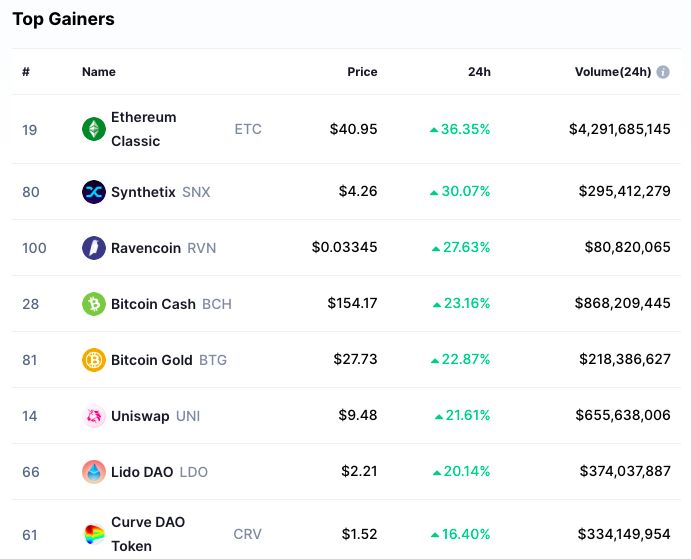691x559 pixels.
Task: Click the Synthetix coin logo
Action: 94,192
